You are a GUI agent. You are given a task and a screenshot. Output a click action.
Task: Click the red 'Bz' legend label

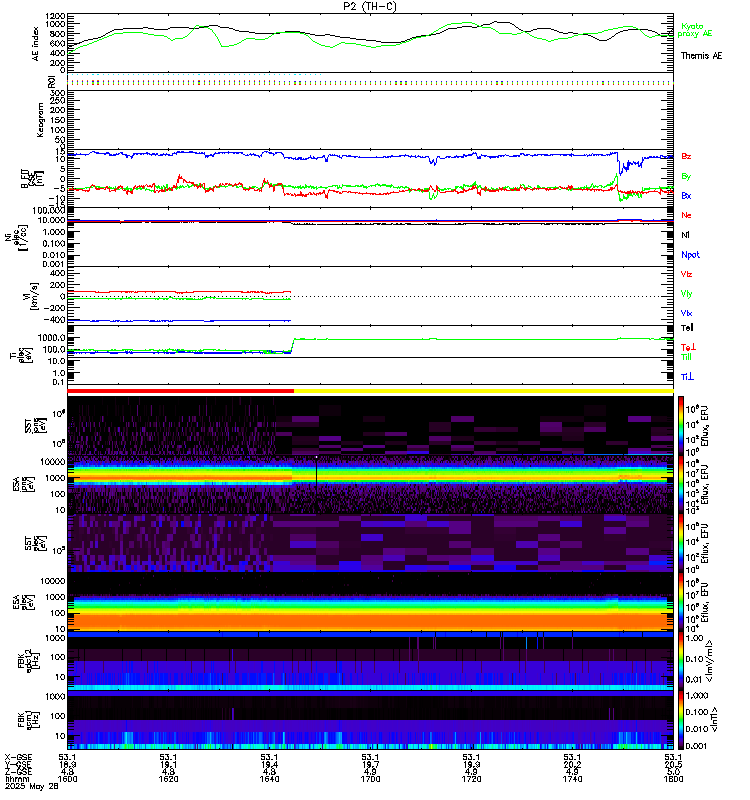coord(686,156)
